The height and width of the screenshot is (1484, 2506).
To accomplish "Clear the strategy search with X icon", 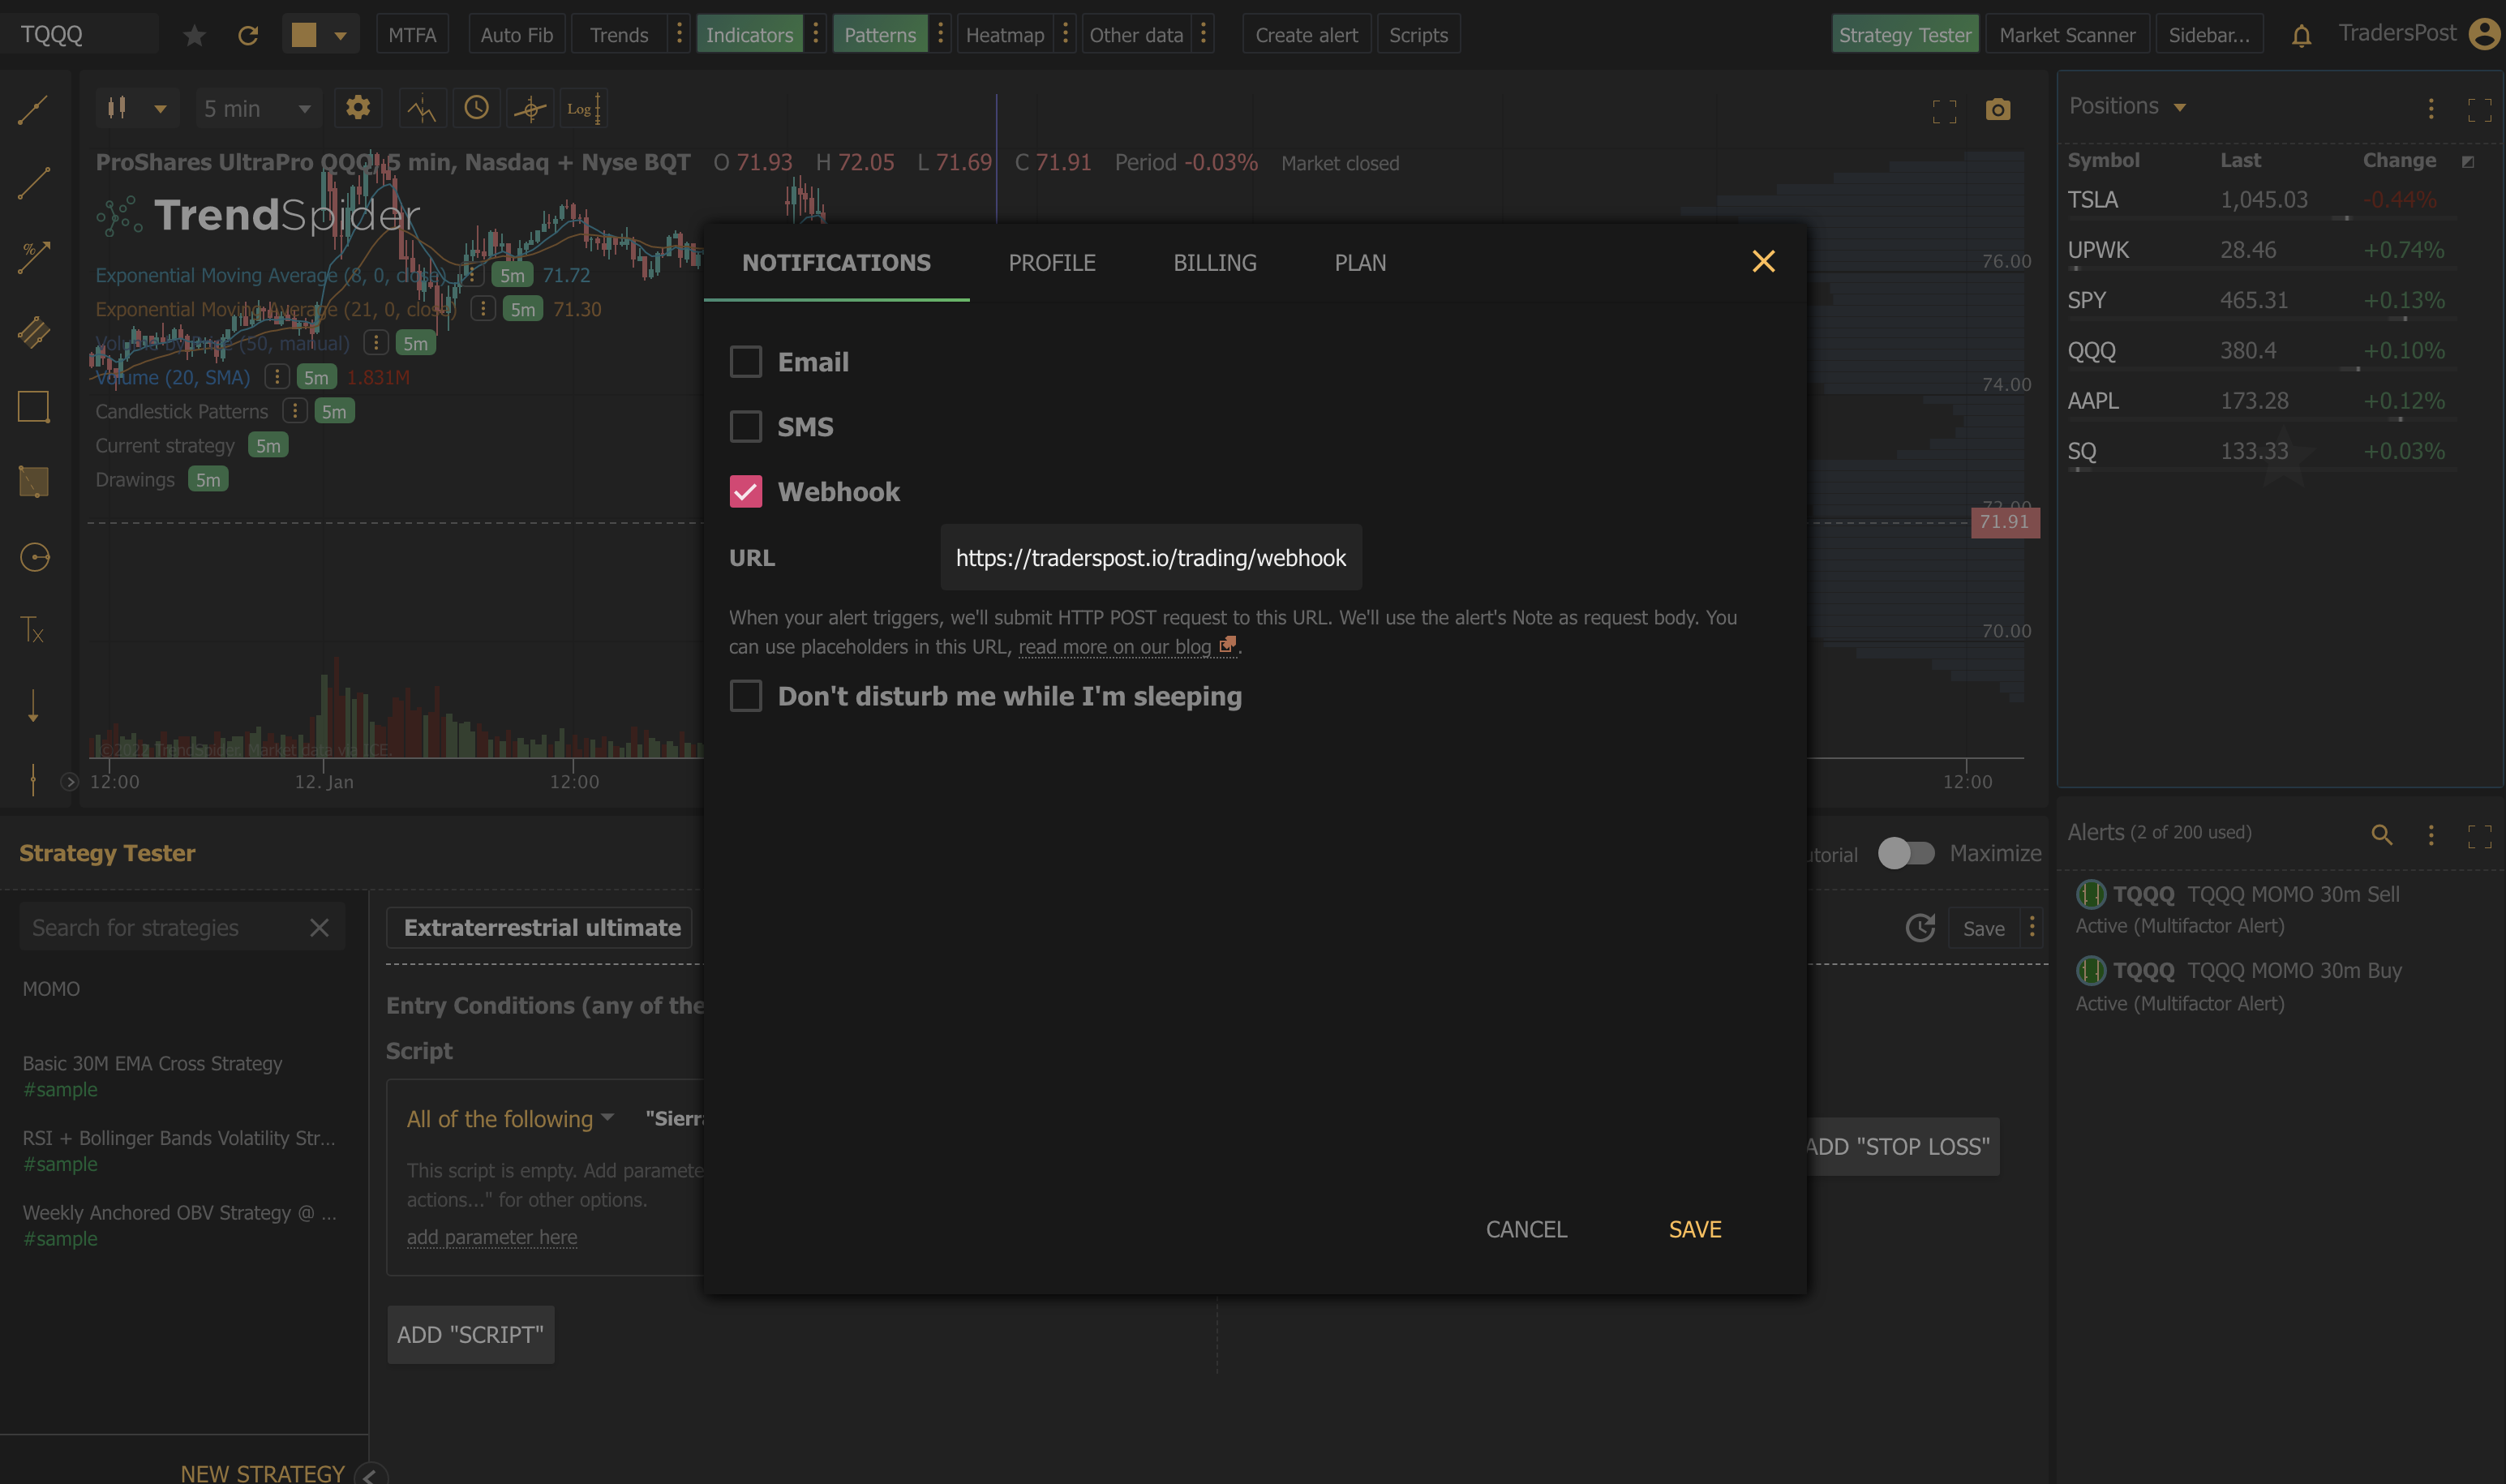I will (x=319, y=928).
